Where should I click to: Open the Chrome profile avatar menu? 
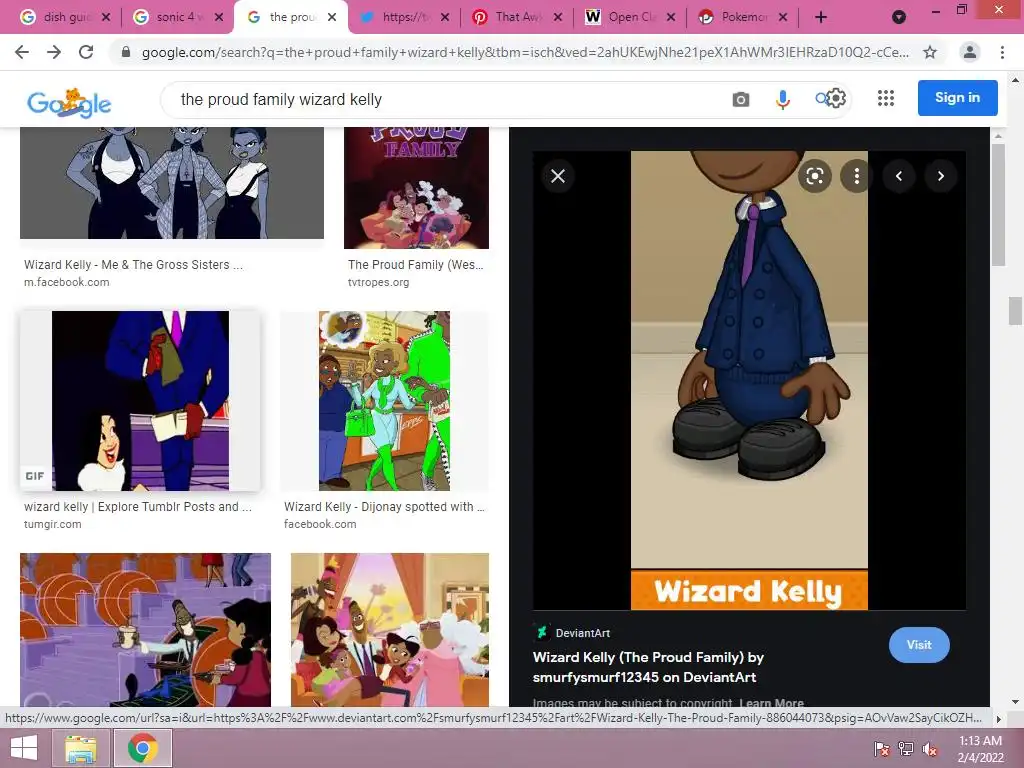[x=970, y=52]
